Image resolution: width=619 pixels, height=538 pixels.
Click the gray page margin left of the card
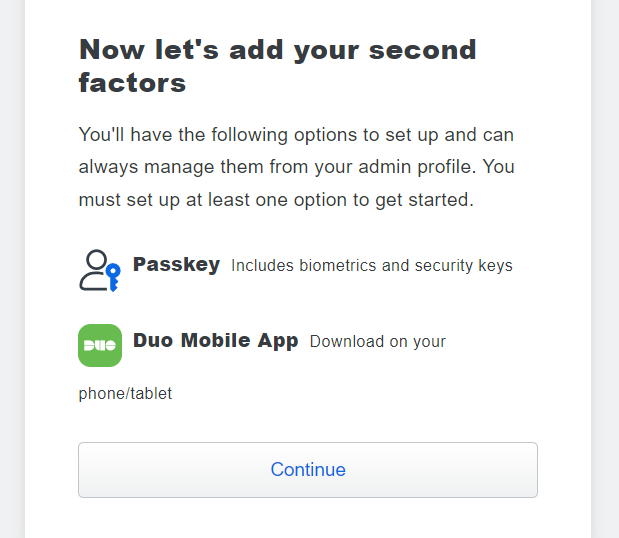coord(12,270)
